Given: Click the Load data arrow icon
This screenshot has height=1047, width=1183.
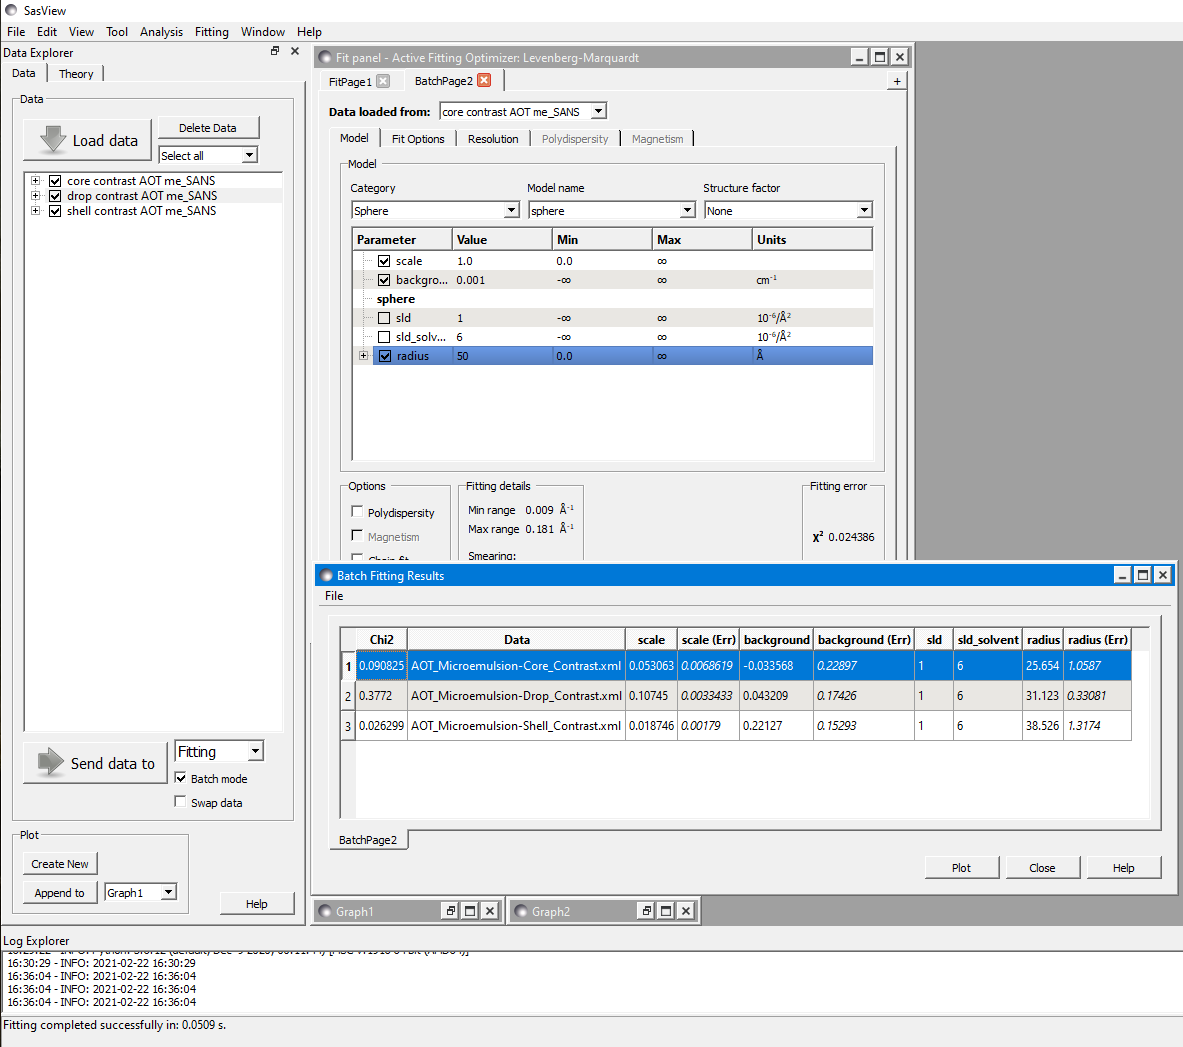Looking at the screenshot, I should tap(50, 139).
